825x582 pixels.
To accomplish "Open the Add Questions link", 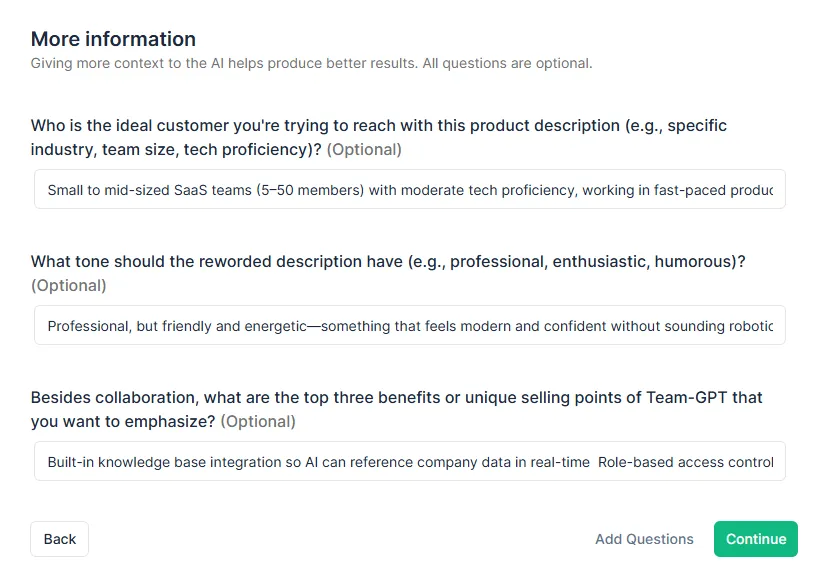I will (644, 539).
